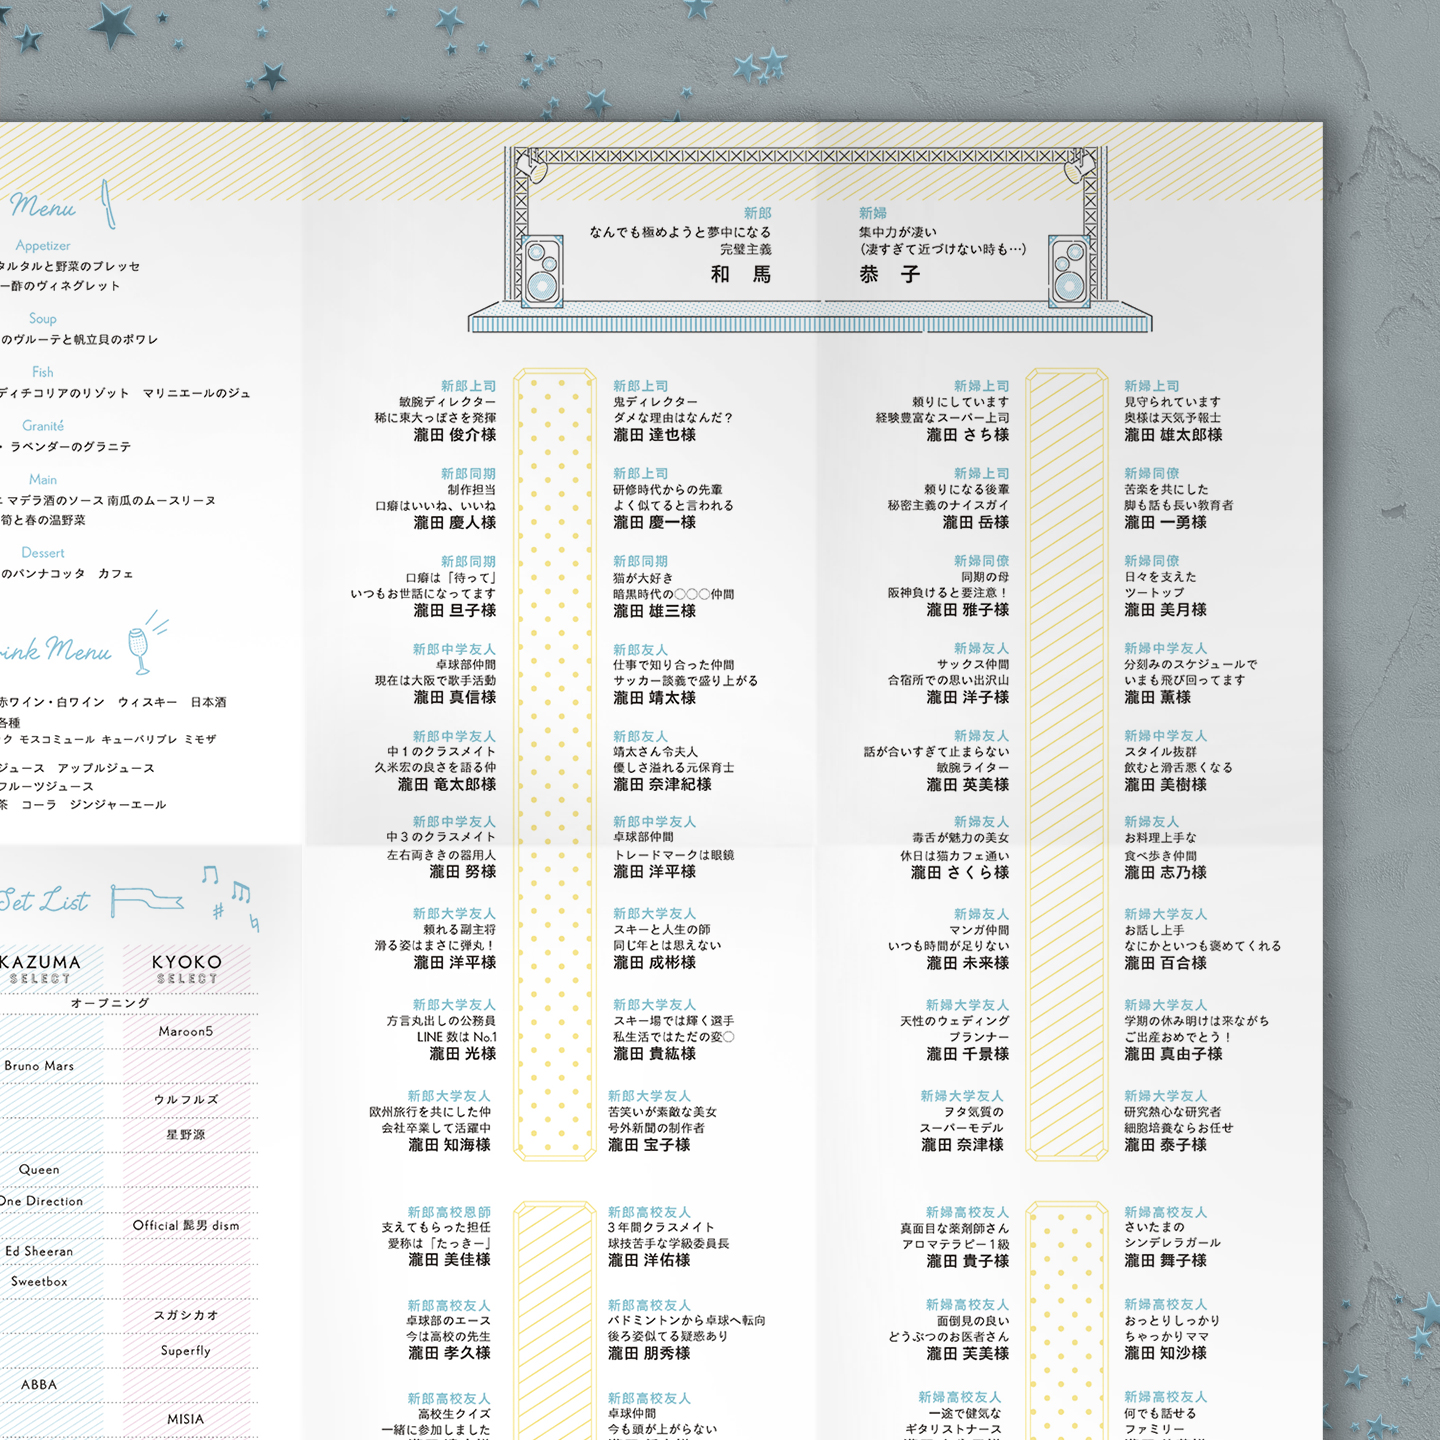The height and width of the screenshot is (1440, 1440).
Task: Click guest name 瀧田 未来様
Action: 968,963
